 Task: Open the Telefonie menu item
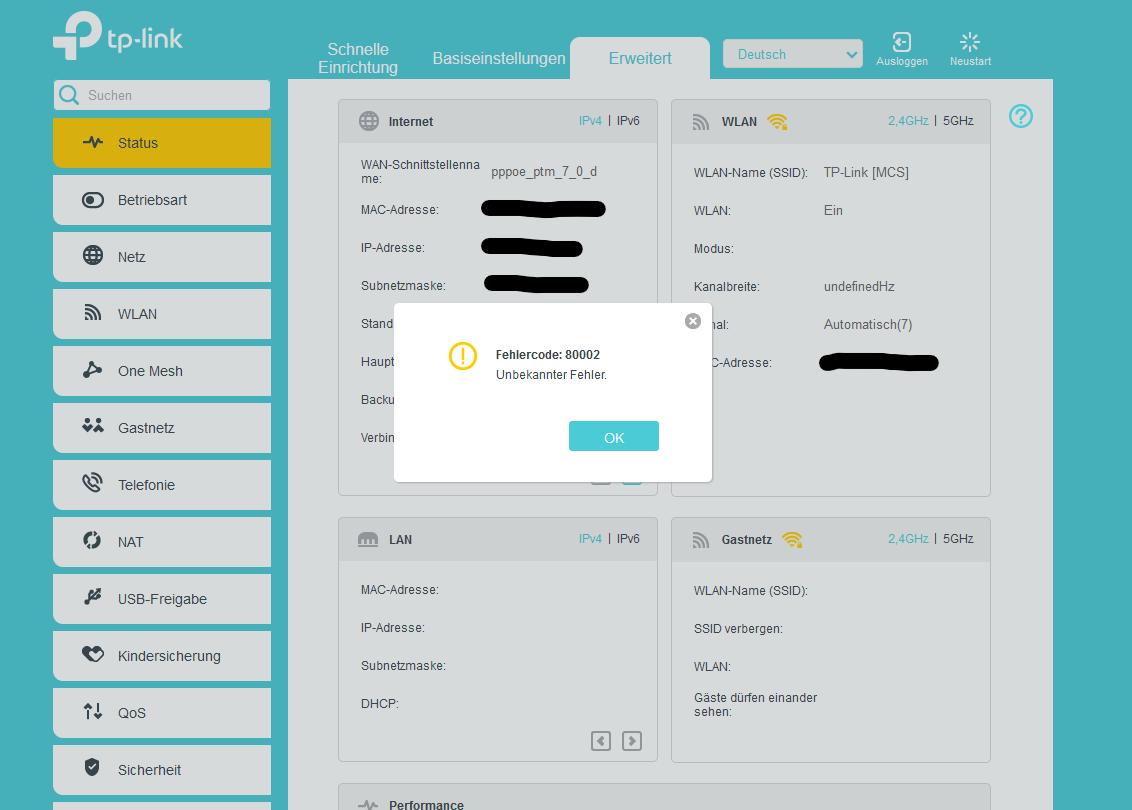coord(162,485)
